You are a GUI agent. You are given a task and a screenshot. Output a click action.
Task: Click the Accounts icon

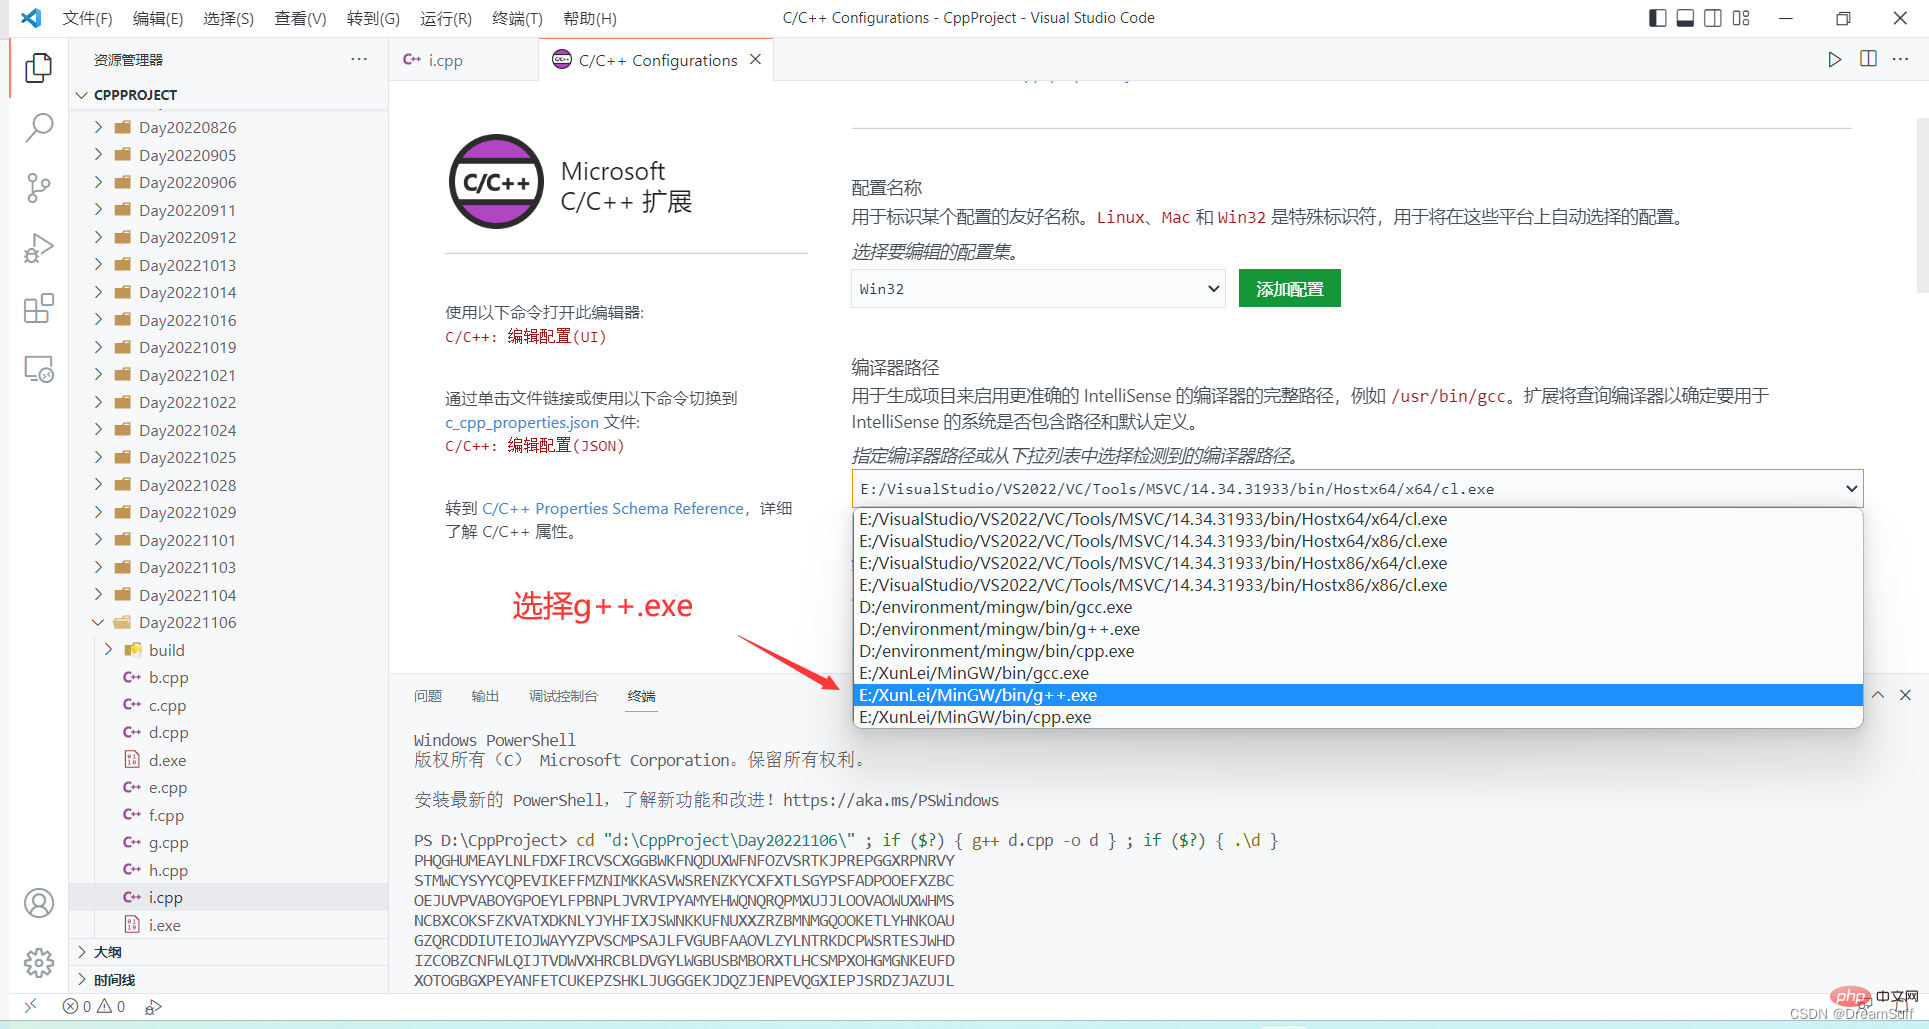[38, 903]
